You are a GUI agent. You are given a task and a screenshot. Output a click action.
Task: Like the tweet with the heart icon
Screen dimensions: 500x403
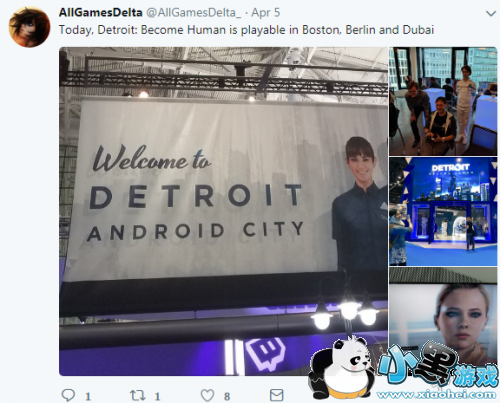207,395
